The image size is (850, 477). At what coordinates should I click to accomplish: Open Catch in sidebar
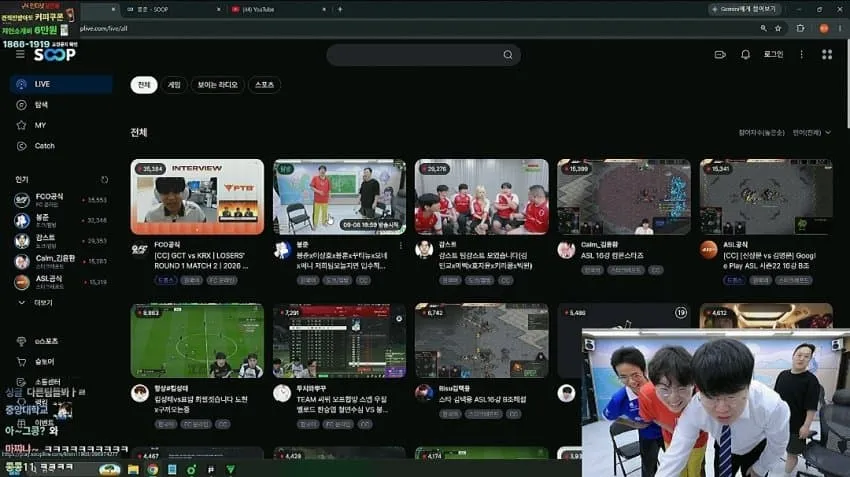pos(61,146)
